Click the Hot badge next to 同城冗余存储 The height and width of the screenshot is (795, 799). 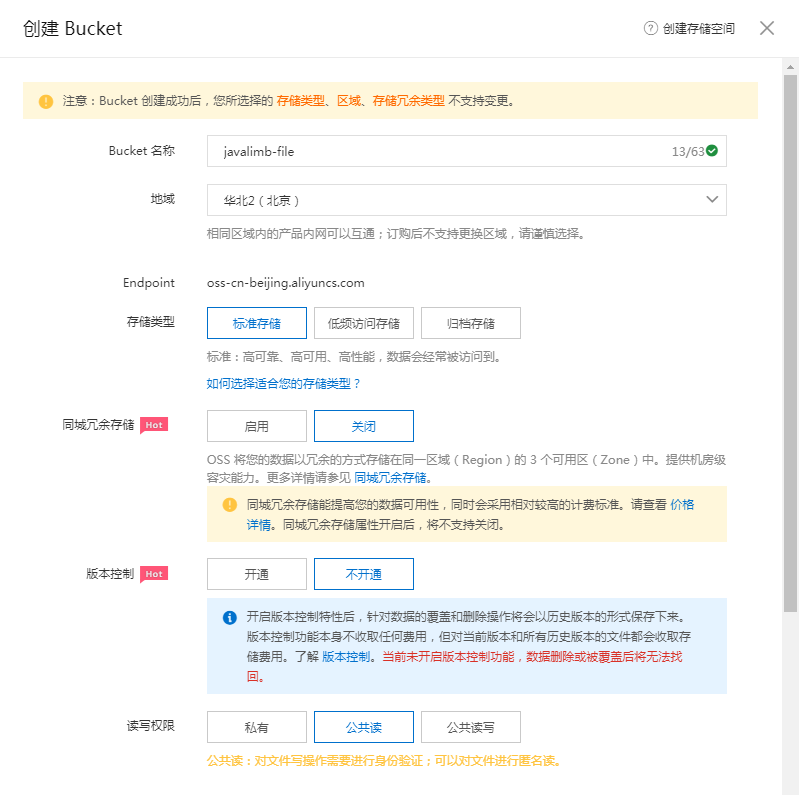pos(153,425)
